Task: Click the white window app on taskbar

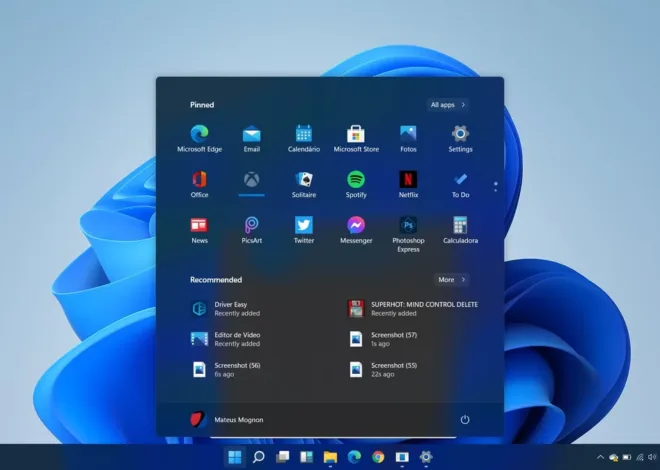Action: pyautogui.click(x=402, y=457)
